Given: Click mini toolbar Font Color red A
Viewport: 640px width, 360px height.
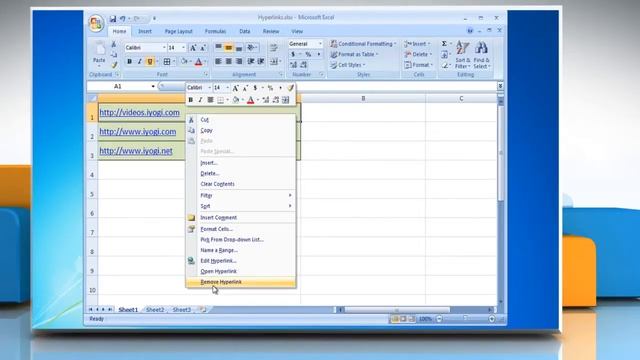Looking at the screenshot, I should [x=251, y=100].
